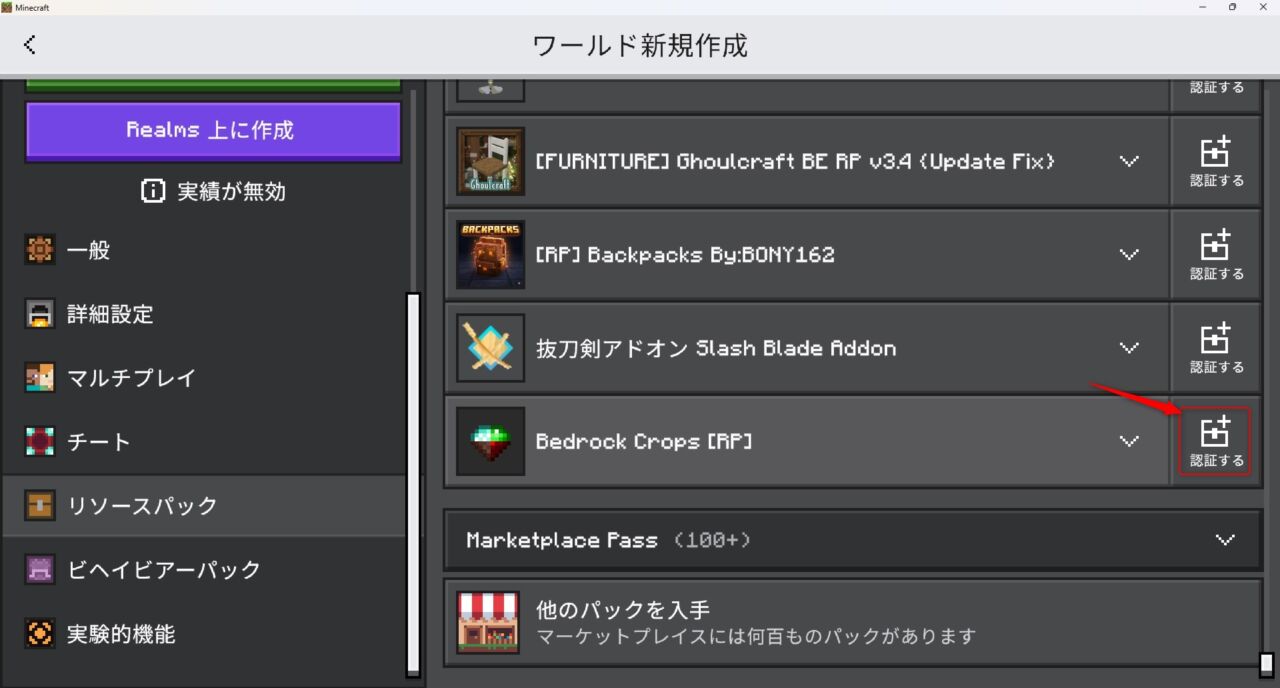The height and width of the screenshot is (688, 1280).
Task: Switch to the チート tab
Action: point(205,442)
